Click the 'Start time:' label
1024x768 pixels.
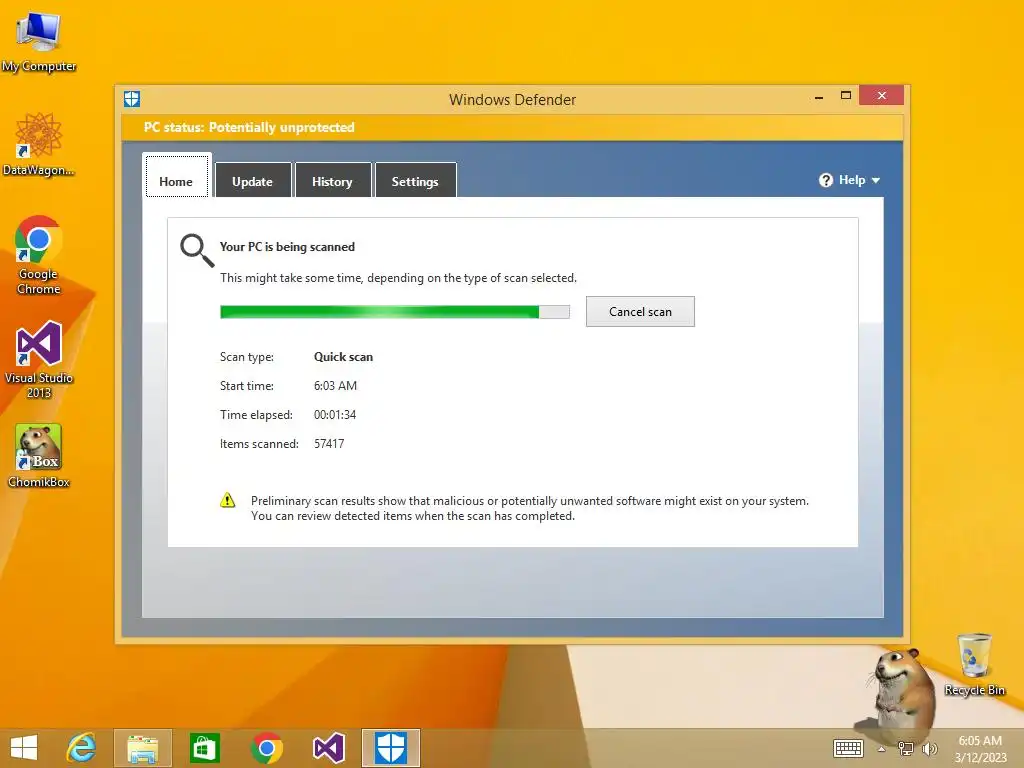coord(247,386)
